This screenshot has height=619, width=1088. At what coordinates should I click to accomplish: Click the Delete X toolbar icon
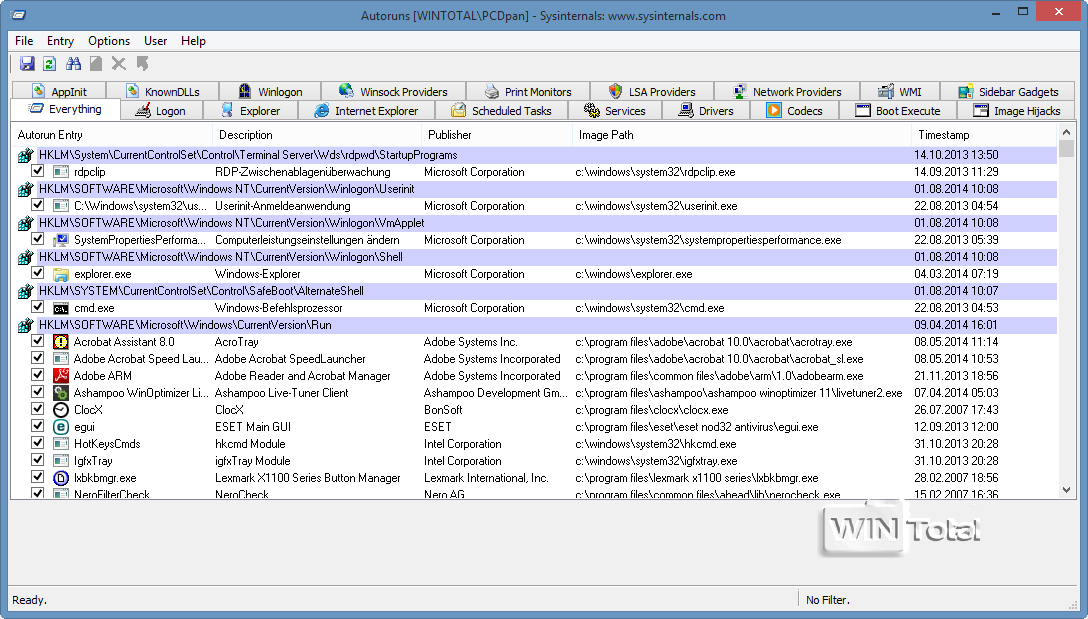[119, 64]
